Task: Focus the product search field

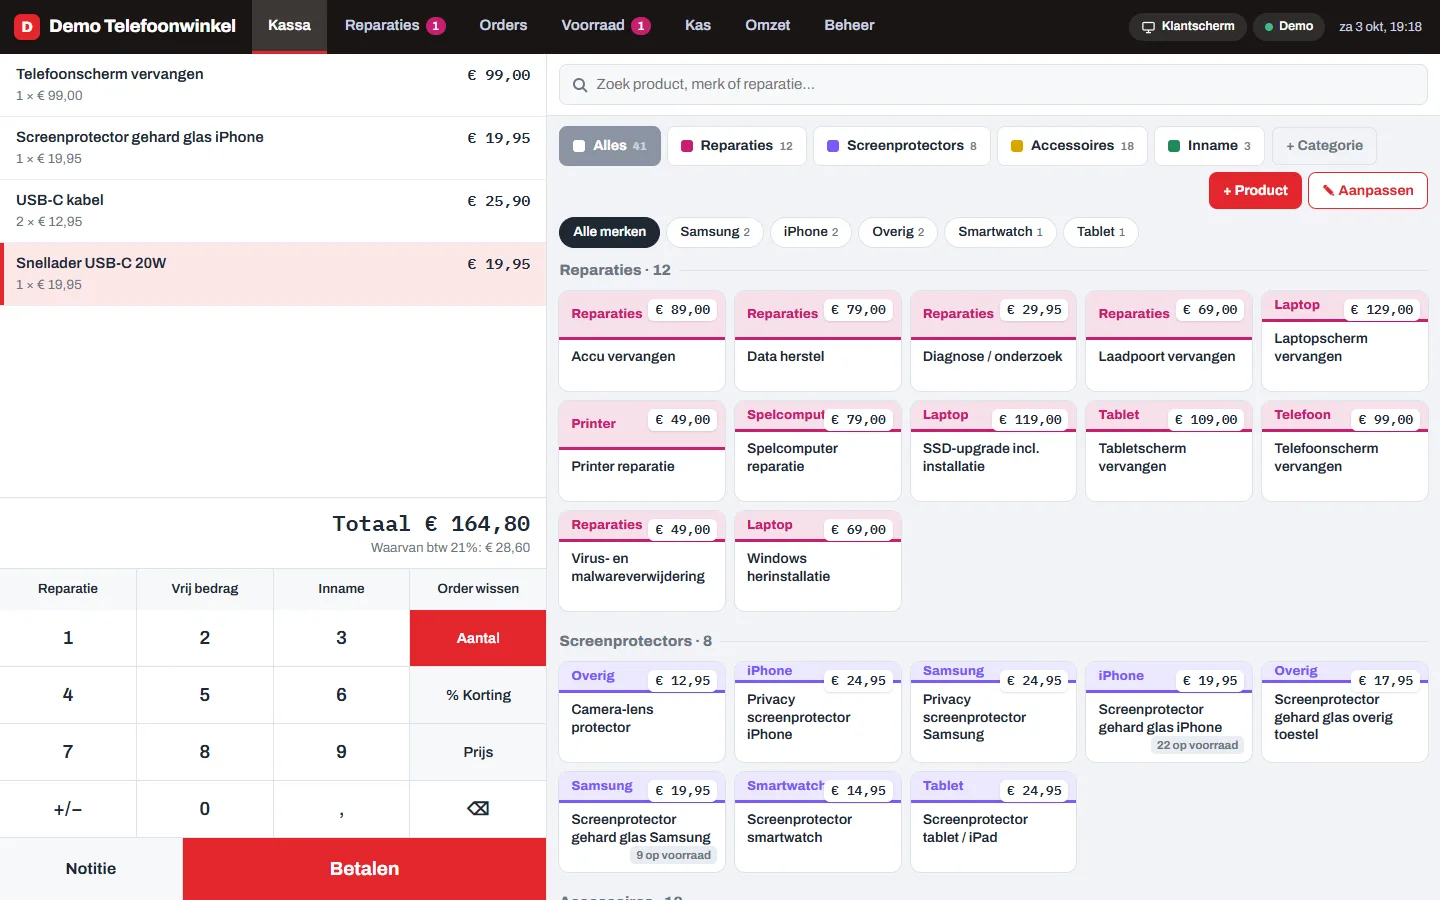Action: point(993,85)
